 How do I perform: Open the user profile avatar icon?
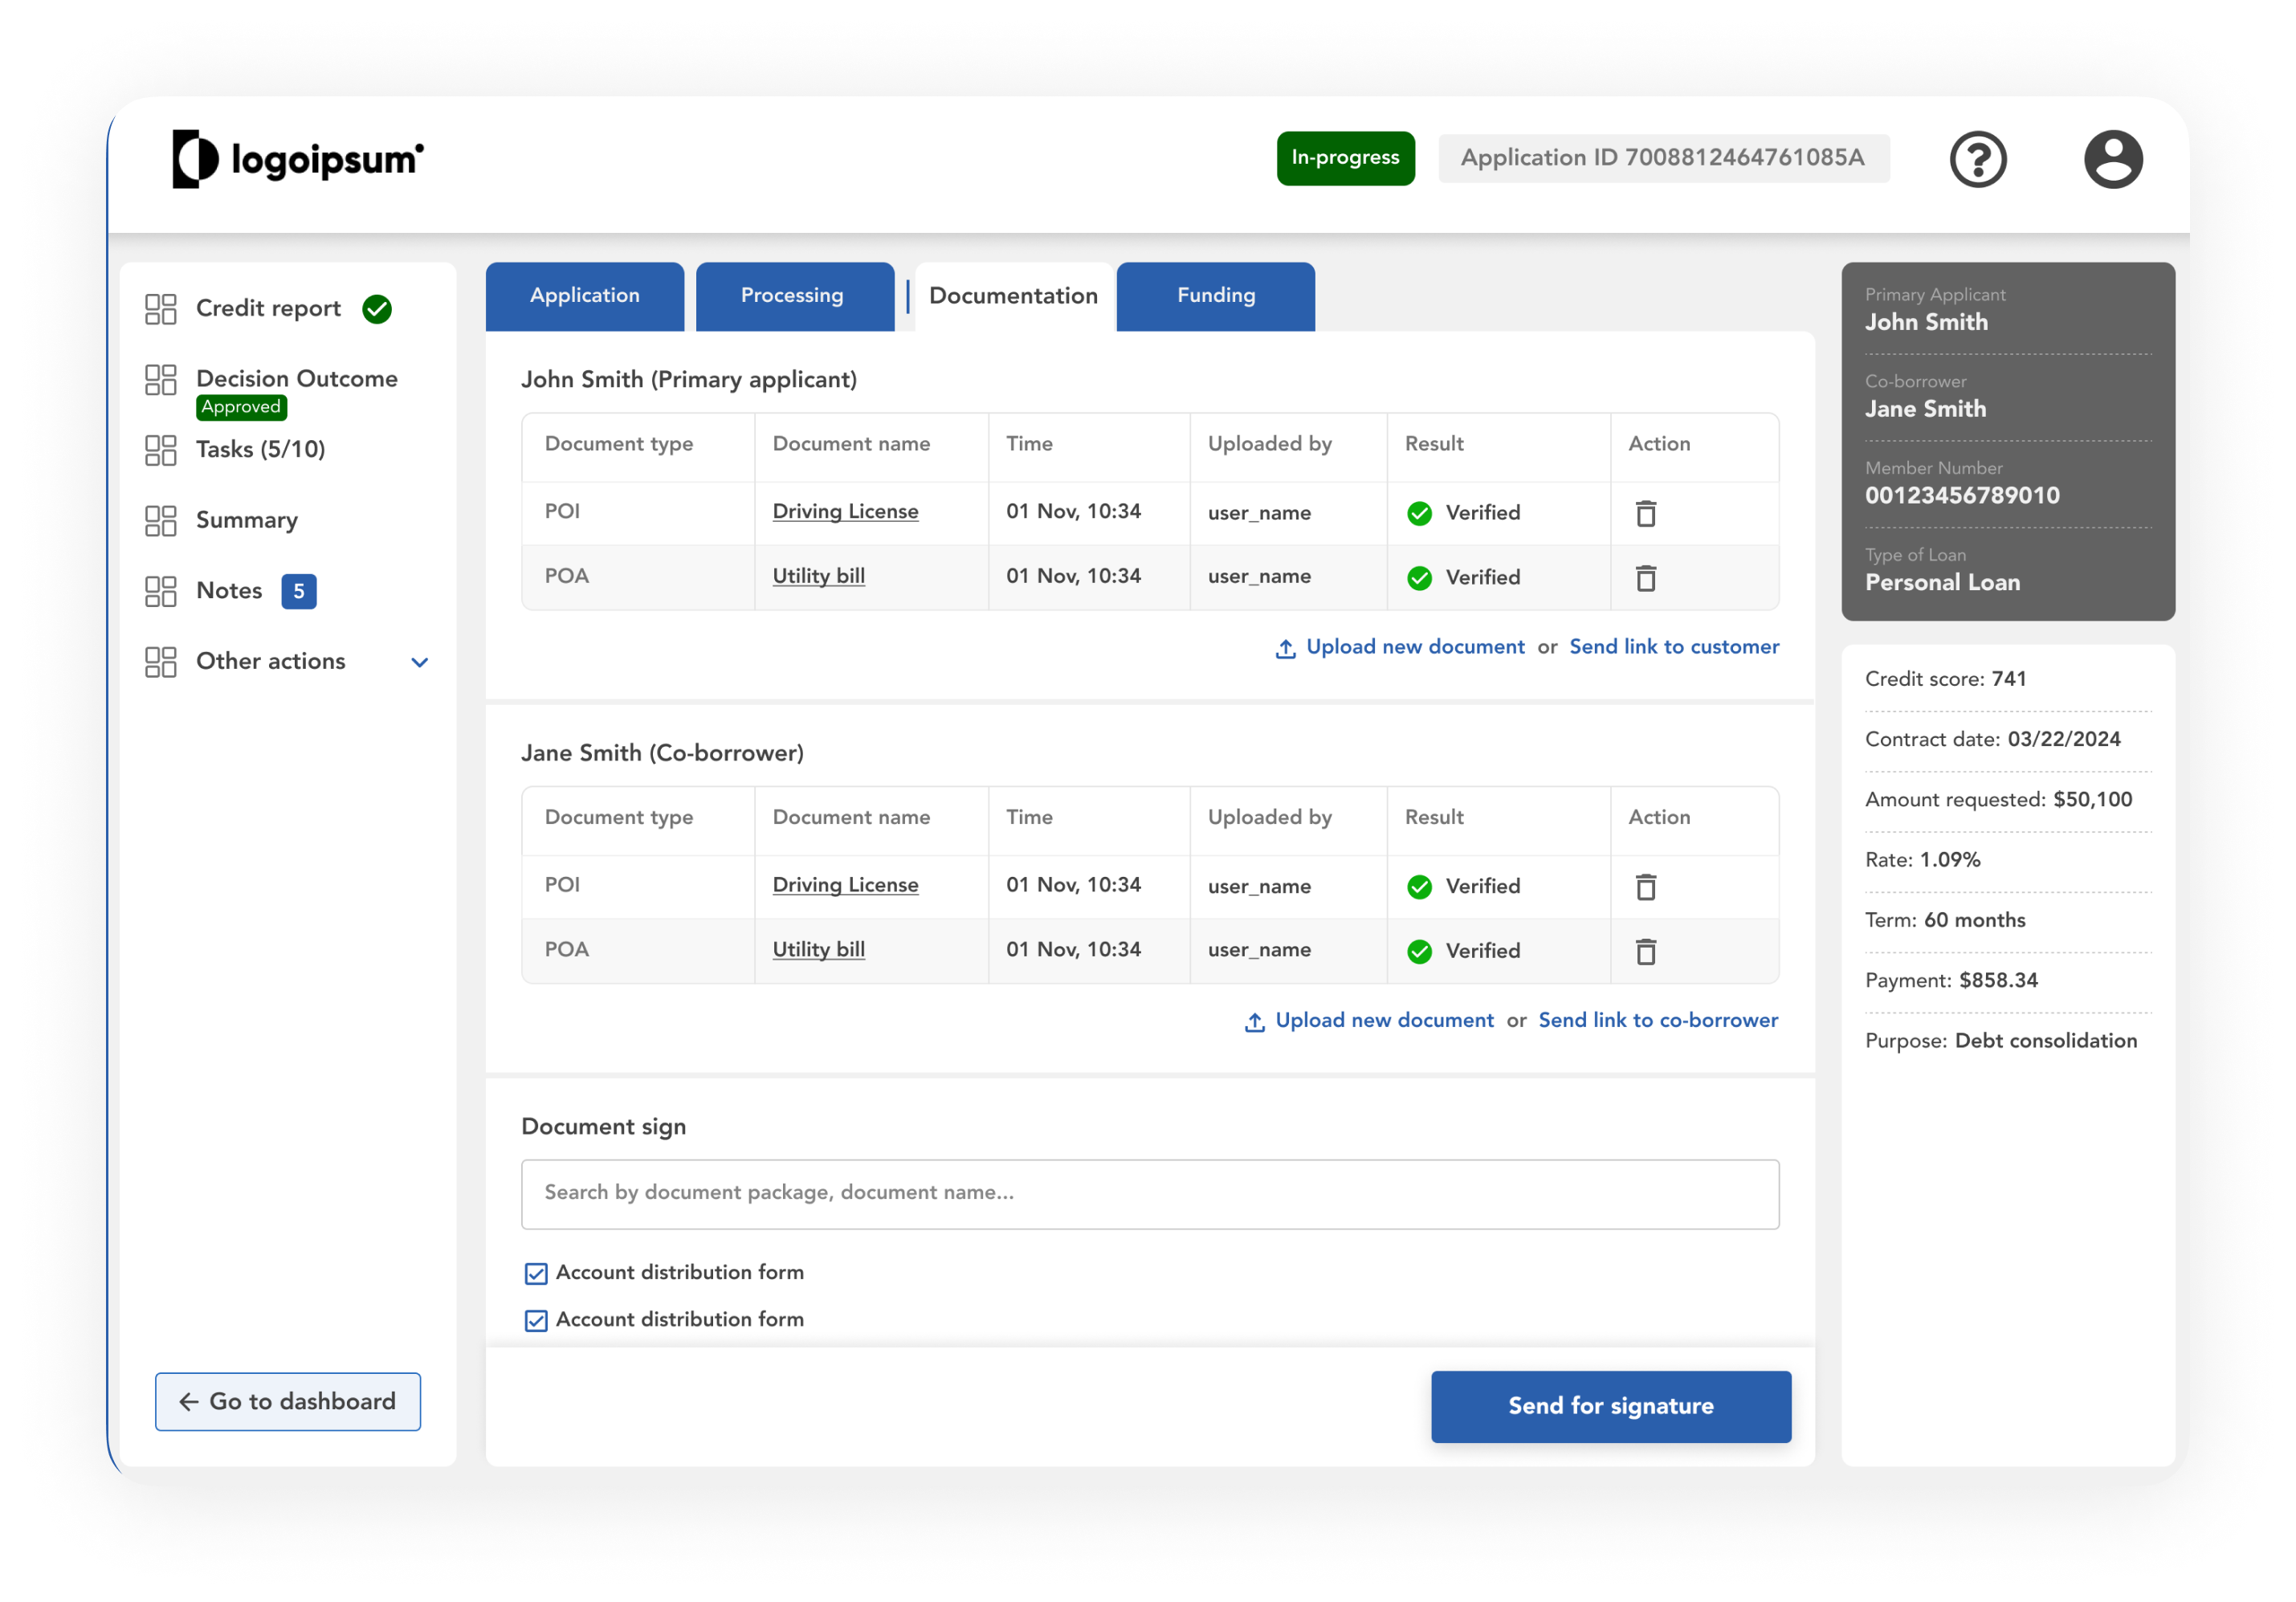click(2112, 158)
